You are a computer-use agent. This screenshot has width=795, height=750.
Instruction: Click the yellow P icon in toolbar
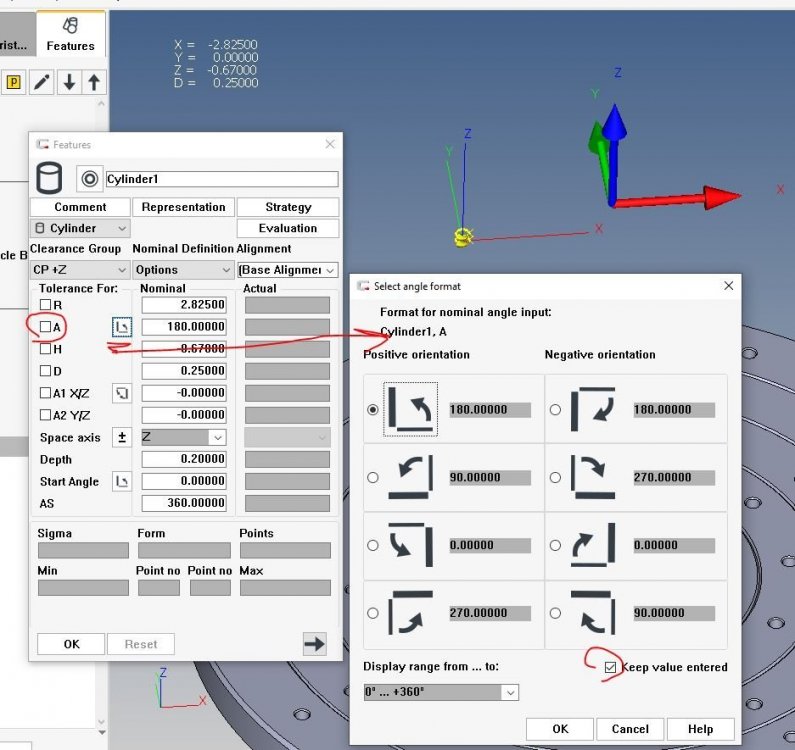click(14, 82)
